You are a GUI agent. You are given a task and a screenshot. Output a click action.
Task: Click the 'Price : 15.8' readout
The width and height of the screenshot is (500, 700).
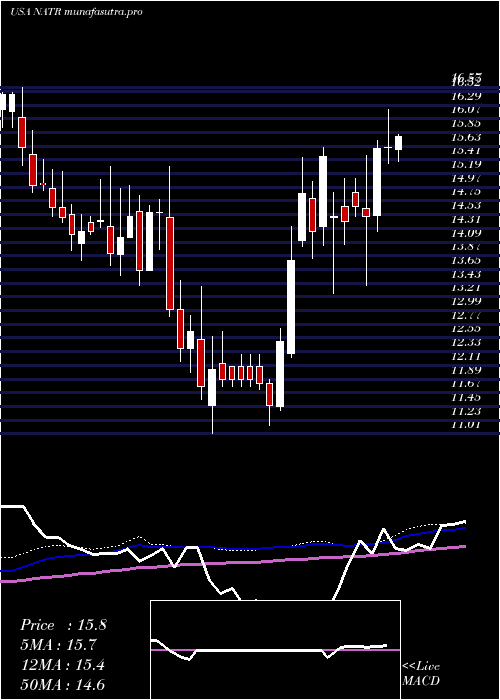click(x=63, y=625)
